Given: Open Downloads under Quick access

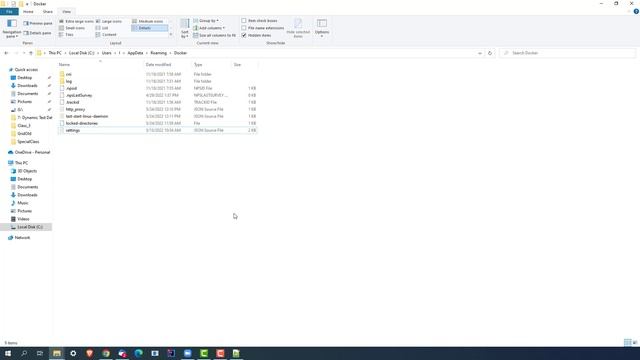Looking at the screenshot, I should (27, 86).
